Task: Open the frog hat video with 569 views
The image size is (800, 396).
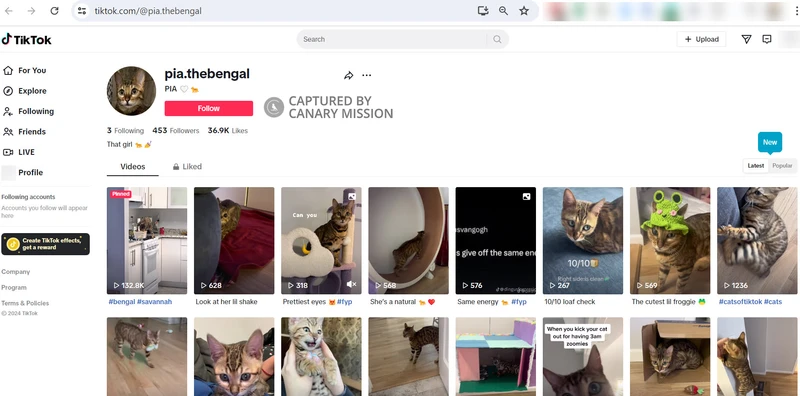Action: tap(670, 240)
